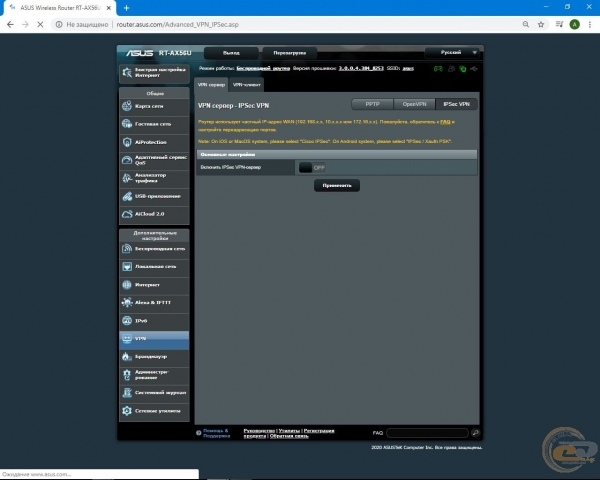This screenshot has width=600, height=480.
Task: Stop loading page with X button
Action: coord(40,24)
